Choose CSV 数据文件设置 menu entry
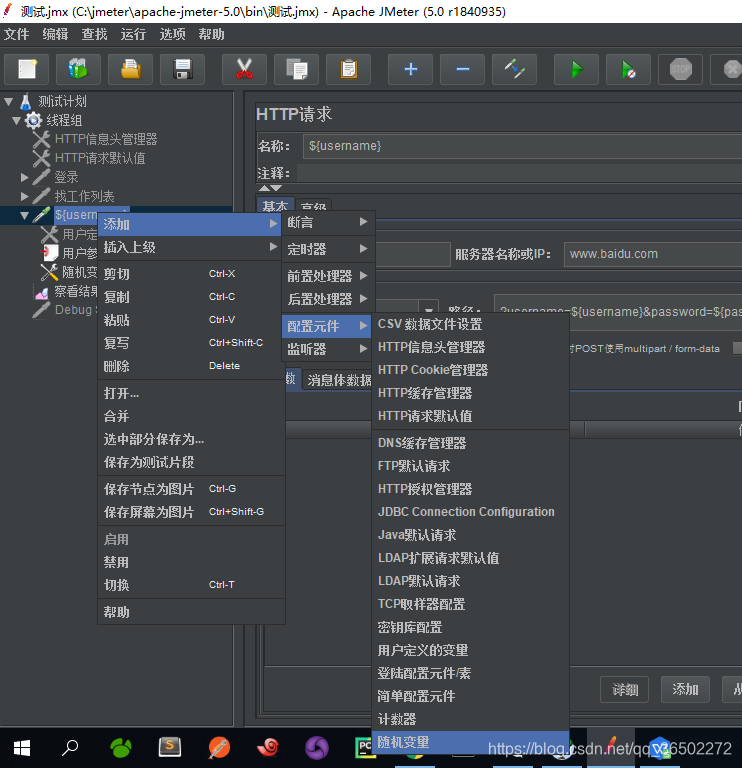742x768 pixels. (470, 324)
